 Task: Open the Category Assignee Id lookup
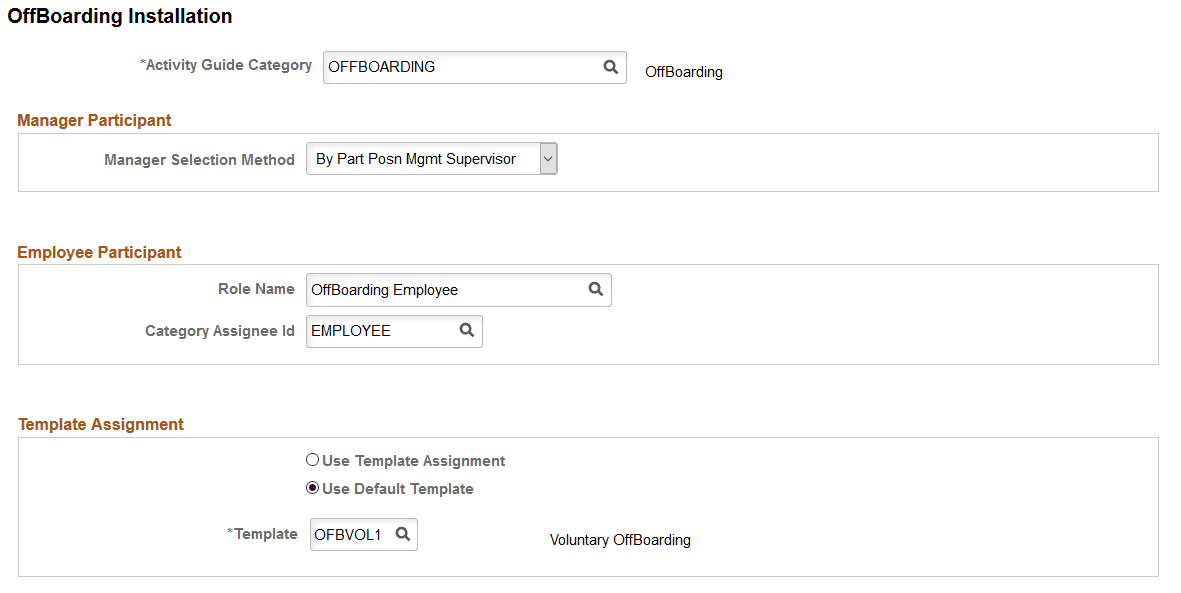466,330
